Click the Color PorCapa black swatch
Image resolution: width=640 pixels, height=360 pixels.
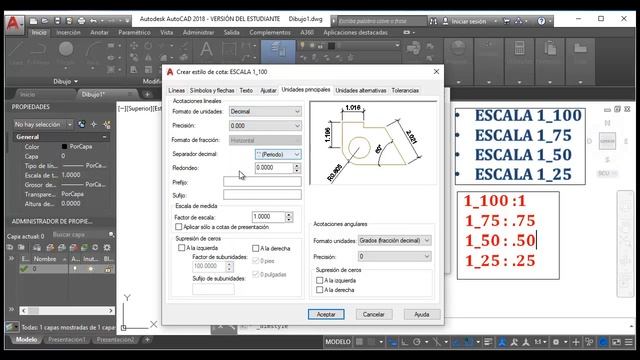point(64,147)
